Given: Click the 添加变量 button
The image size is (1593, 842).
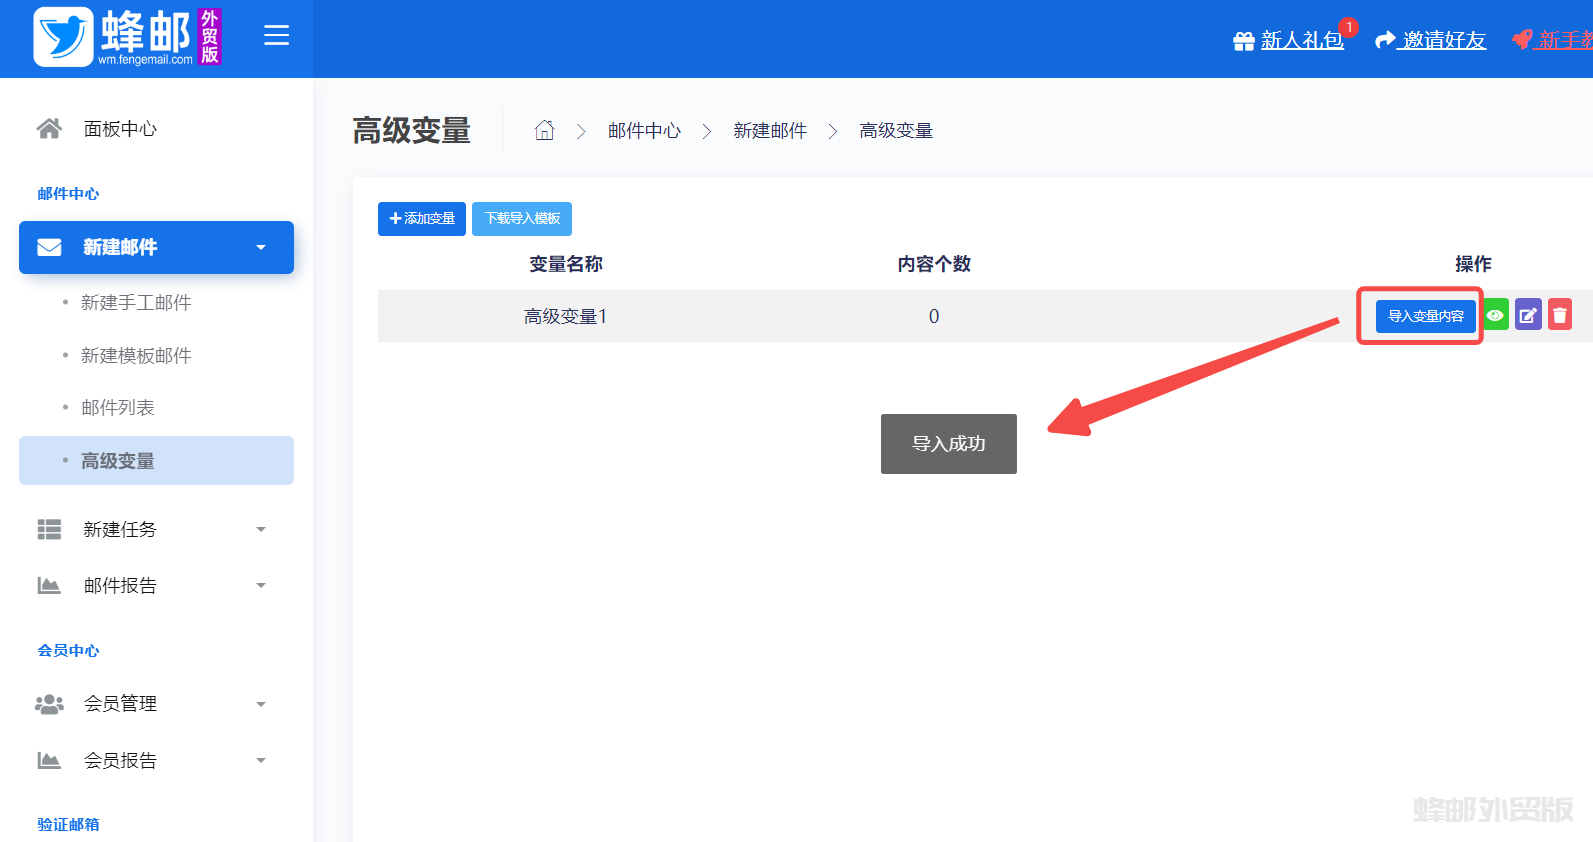Looking at the screenshot, I should tap(421, 219).
